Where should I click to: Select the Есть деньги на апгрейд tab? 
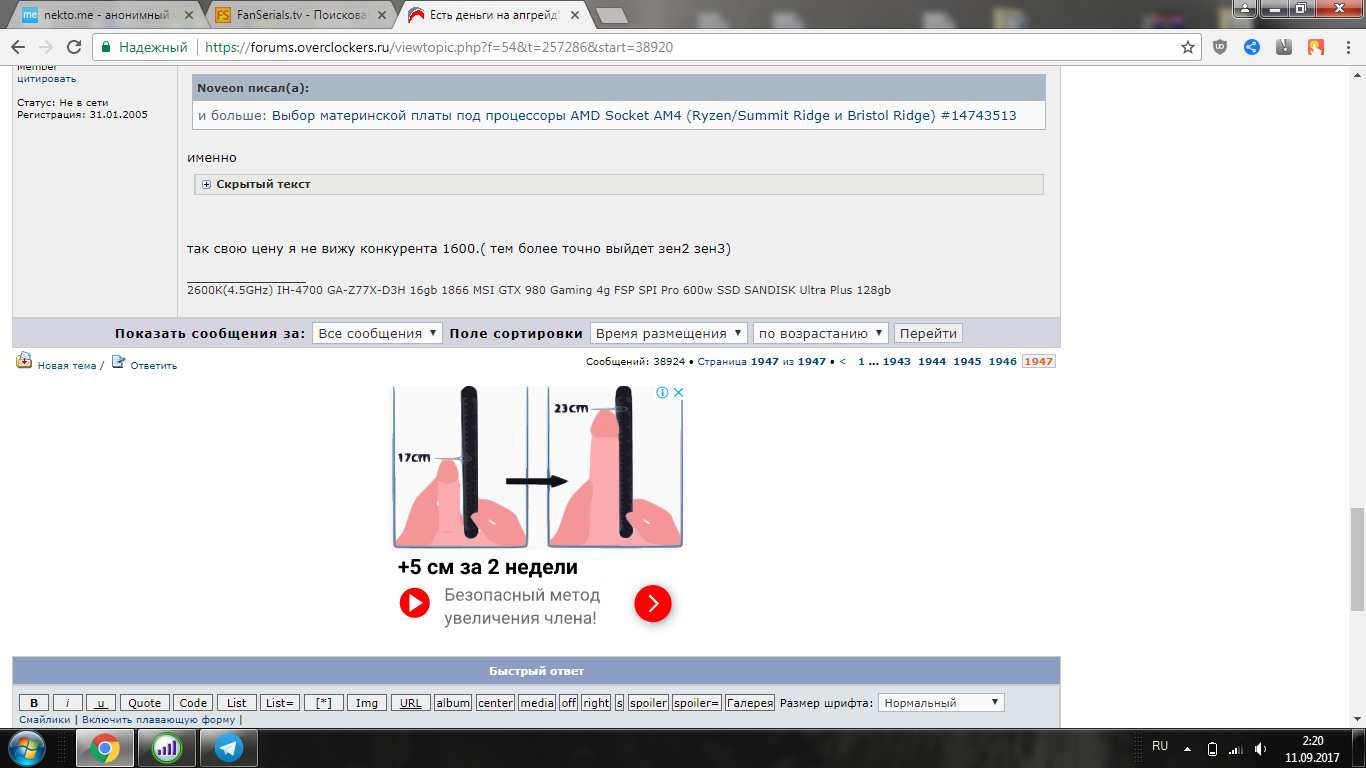click(493, 15)
